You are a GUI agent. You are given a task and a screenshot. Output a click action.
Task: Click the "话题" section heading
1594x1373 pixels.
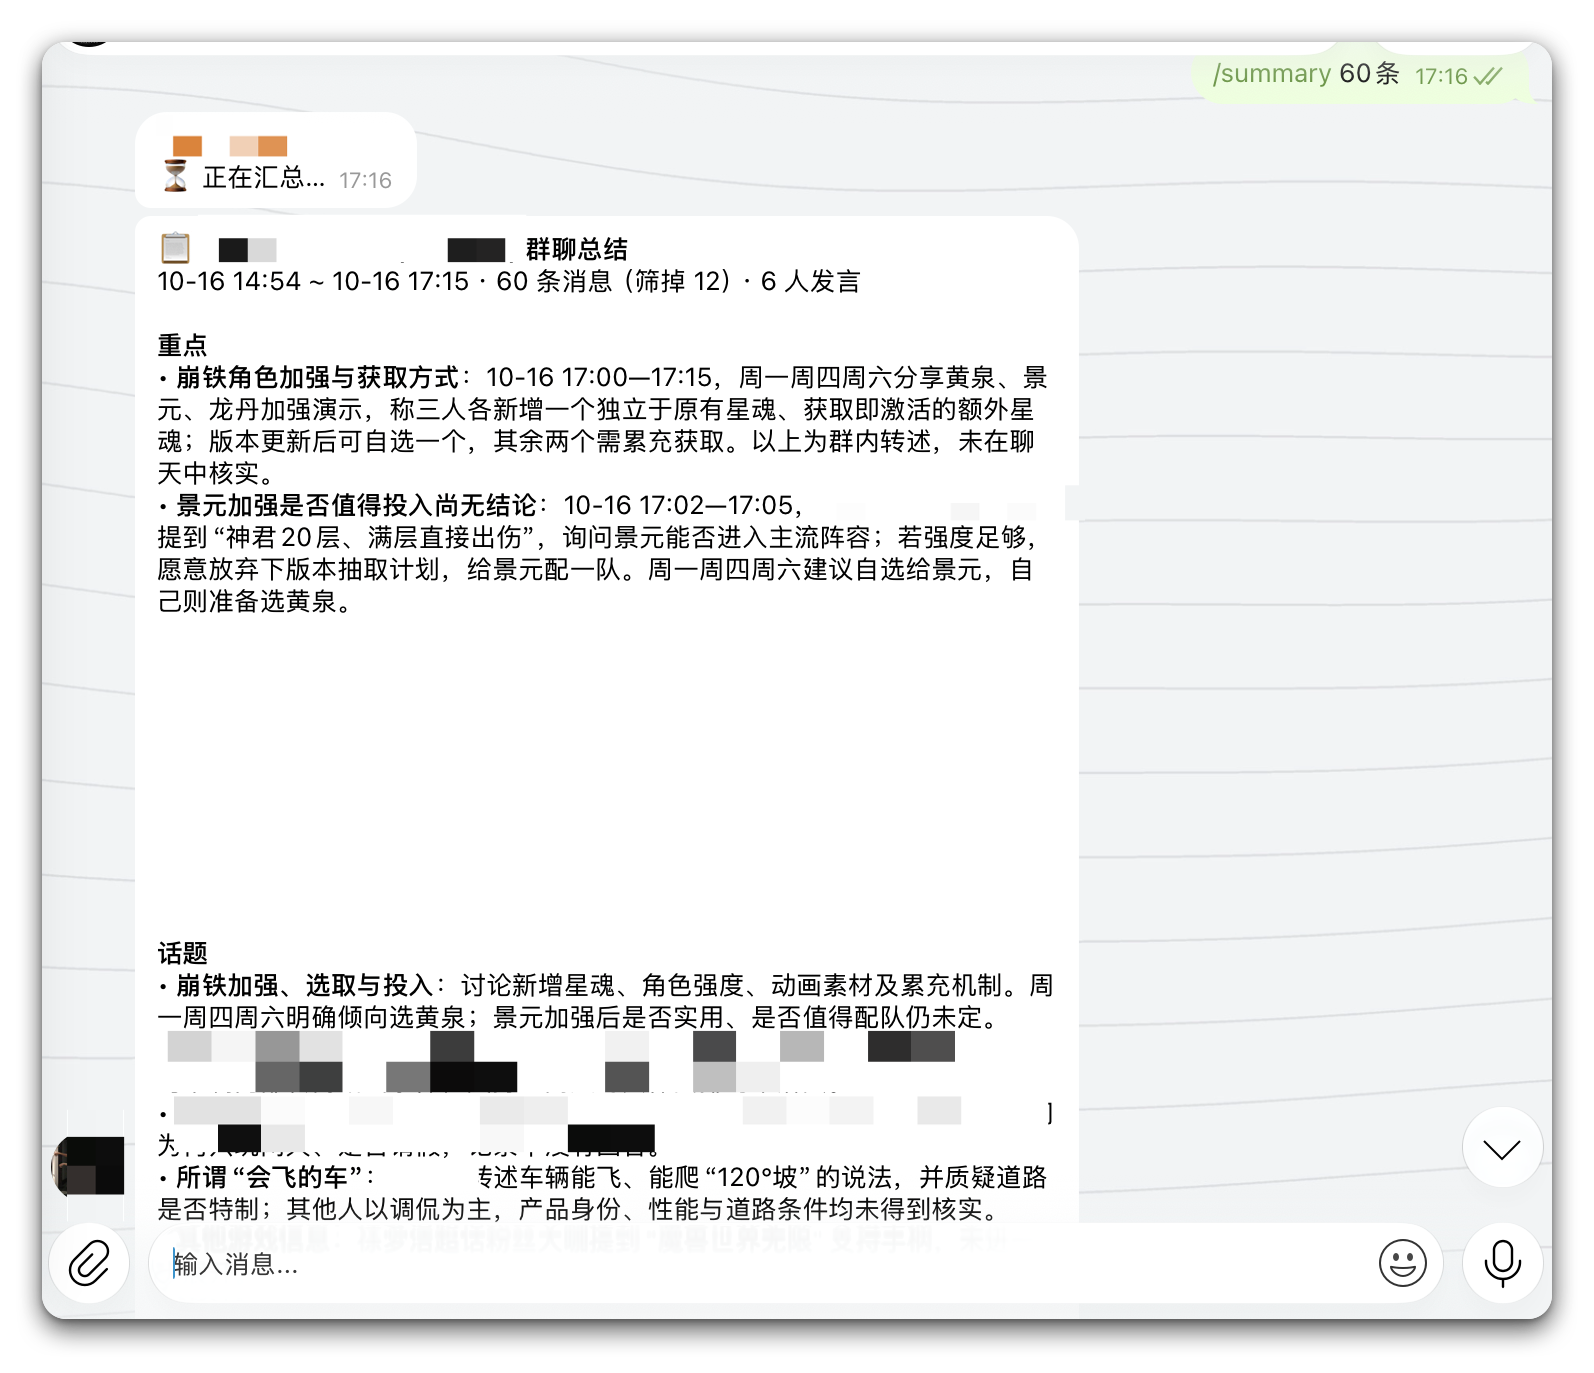click(x=182, y=953)
